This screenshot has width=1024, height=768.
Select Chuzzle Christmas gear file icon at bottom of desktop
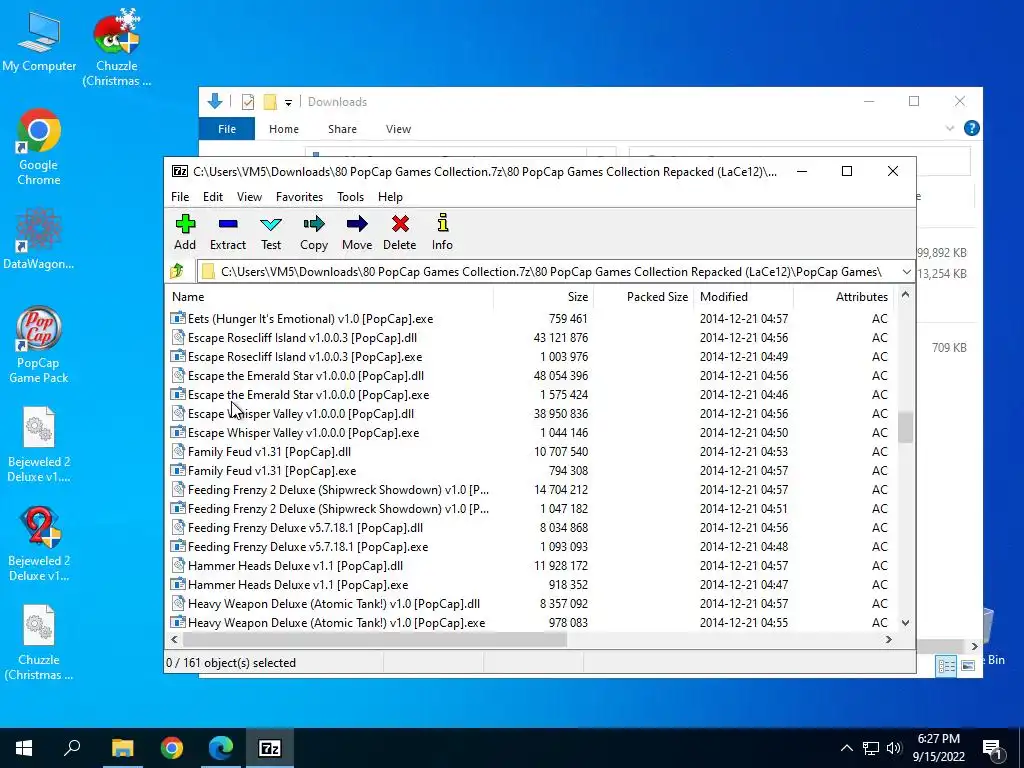[x=39, y=643]
